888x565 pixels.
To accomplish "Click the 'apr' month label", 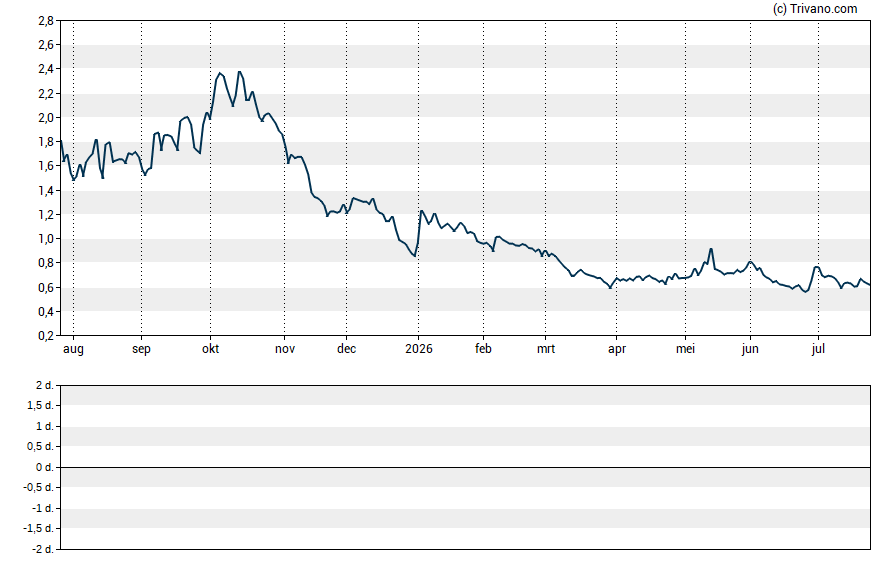I will click(617, 349).
